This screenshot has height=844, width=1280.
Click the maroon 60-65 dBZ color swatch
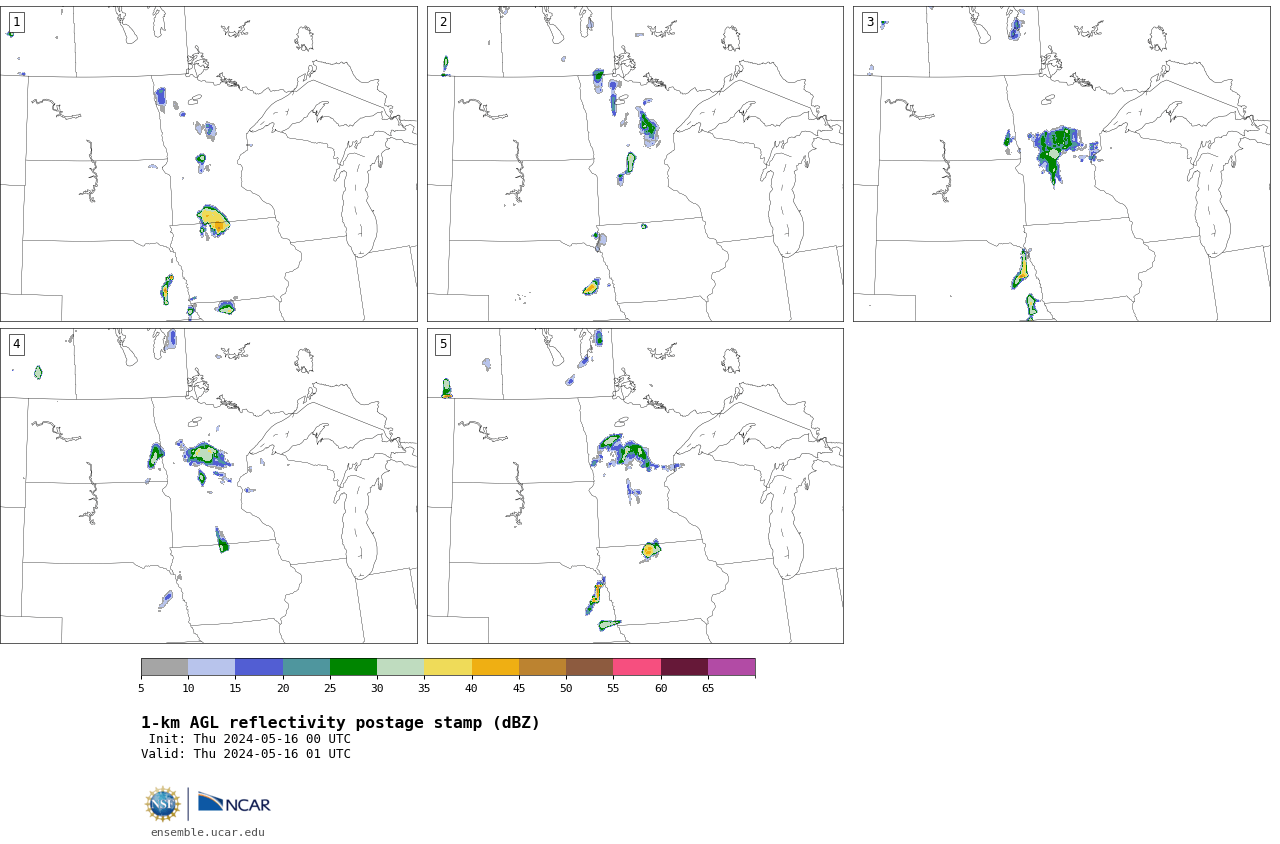684,667
